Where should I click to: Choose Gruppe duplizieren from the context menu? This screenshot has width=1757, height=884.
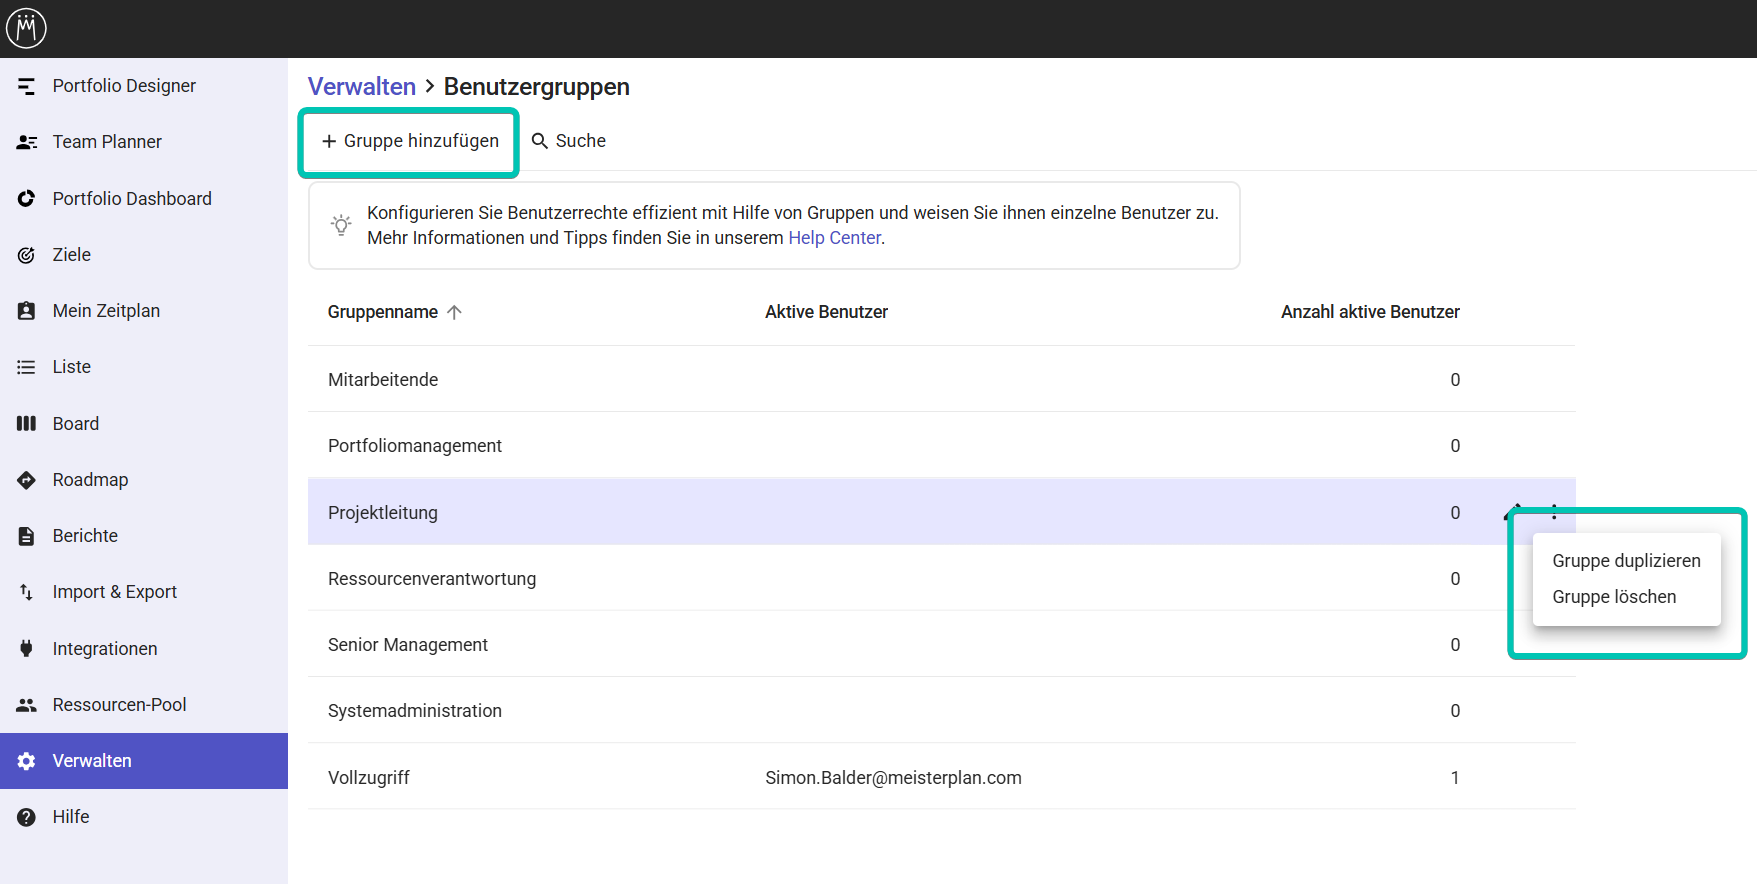[x=1626, y=561]
